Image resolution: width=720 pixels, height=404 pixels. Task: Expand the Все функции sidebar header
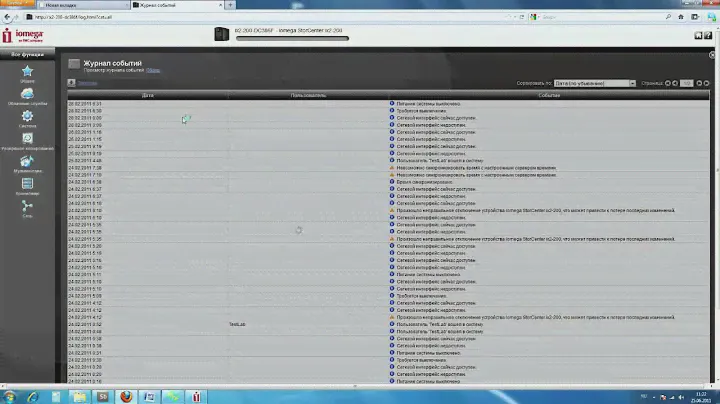[26, 56]
